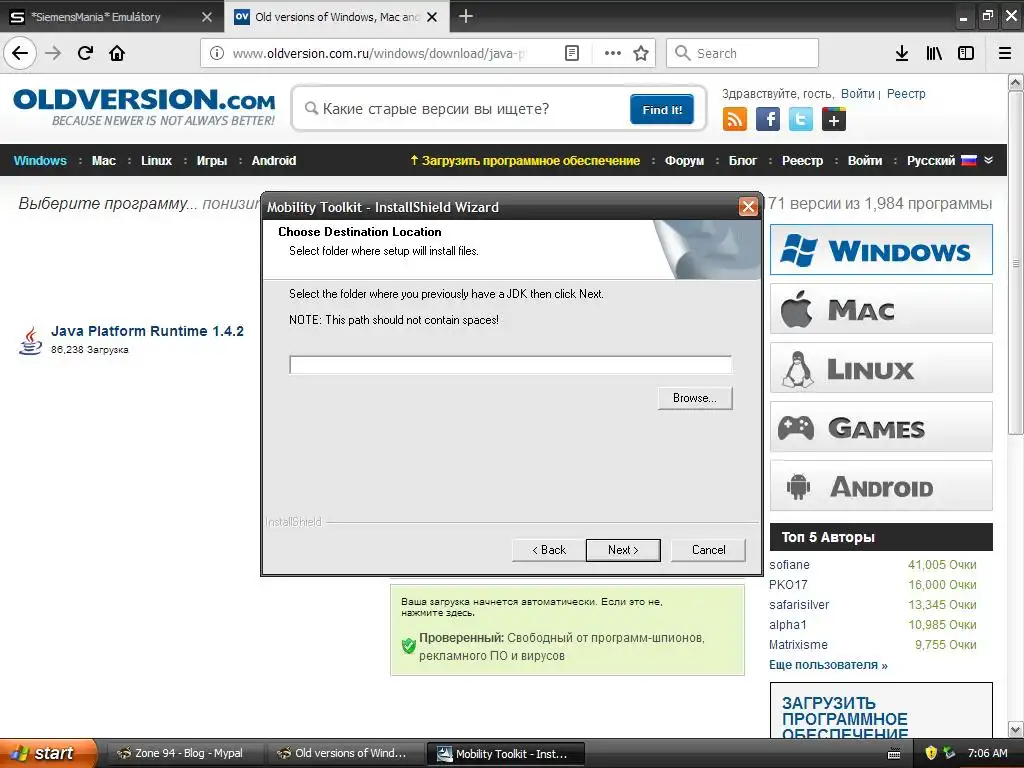The image size is (1024, 768).
Task: Click the Реестр link near greeting
Action: point(906,93)
